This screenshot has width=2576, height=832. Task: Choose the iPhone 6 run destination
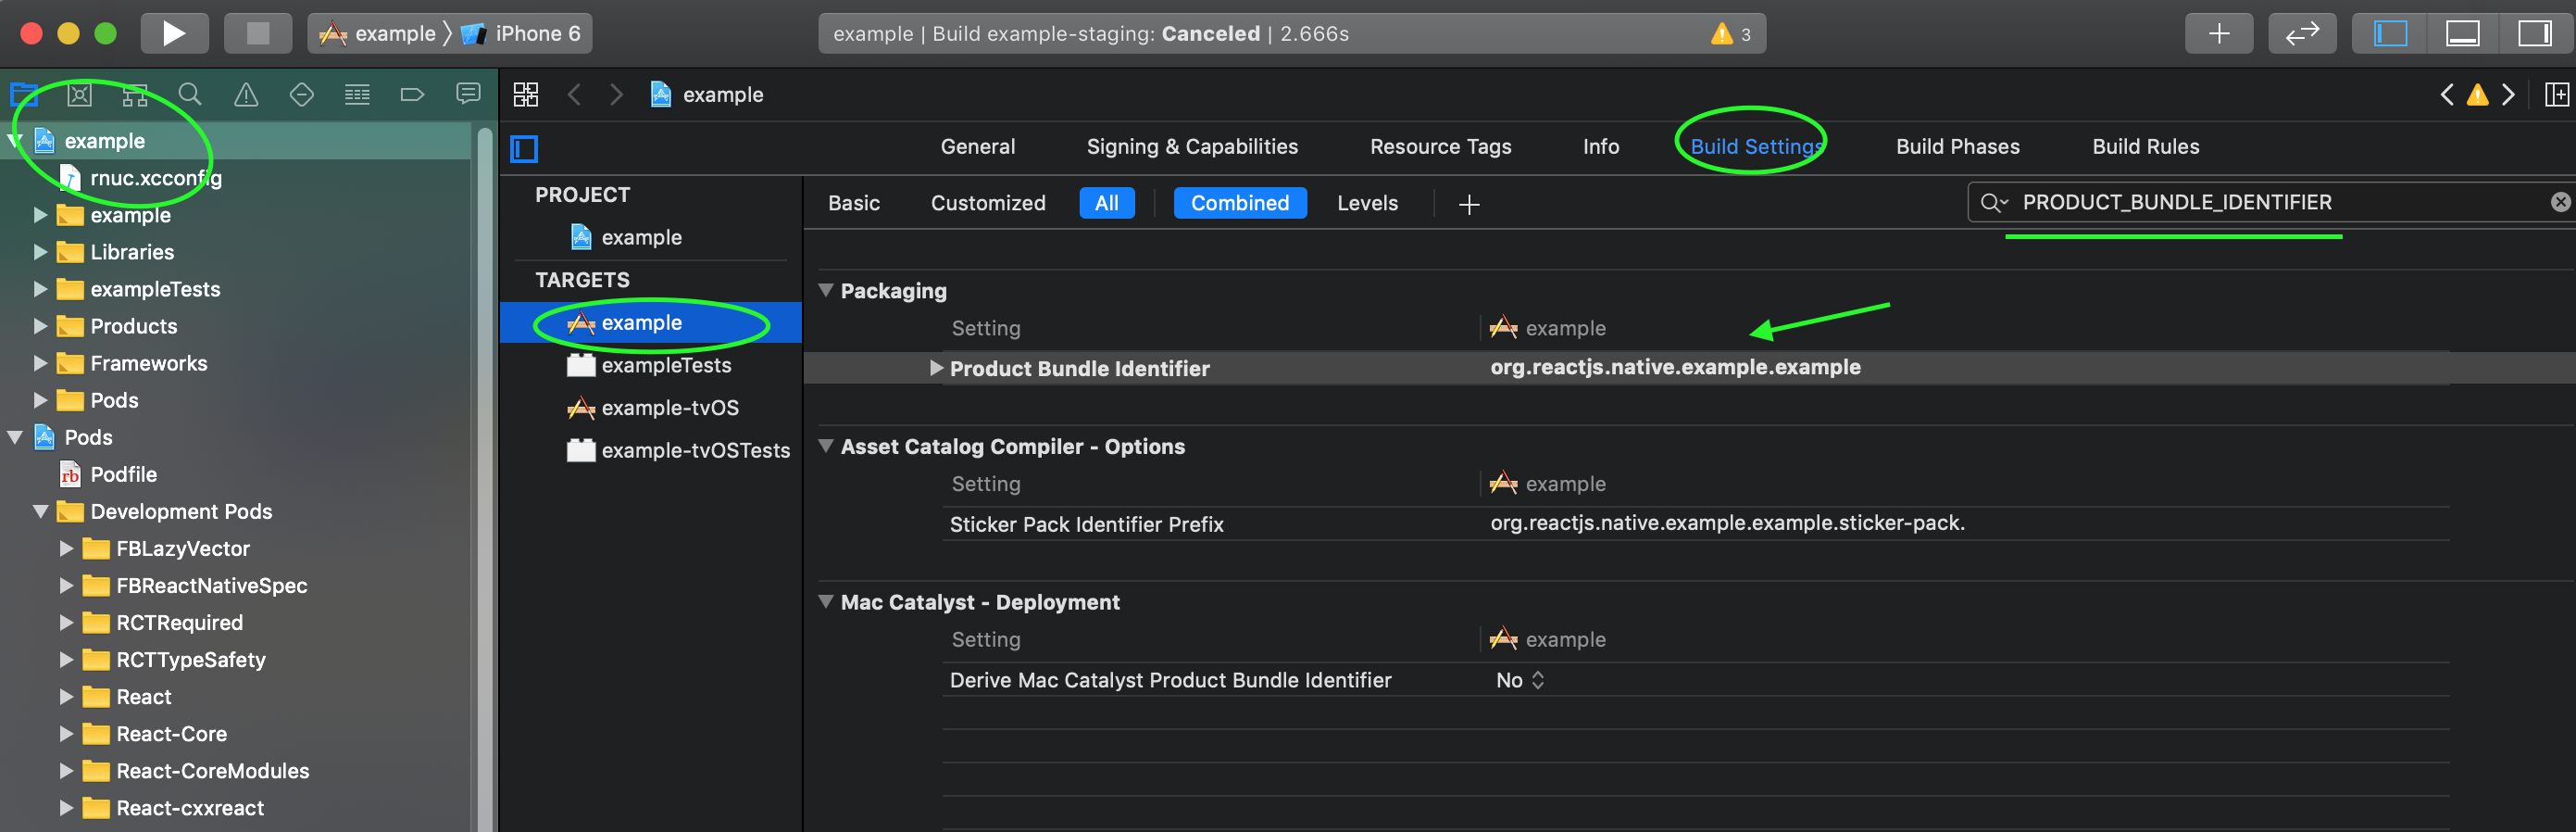[521, 33]
